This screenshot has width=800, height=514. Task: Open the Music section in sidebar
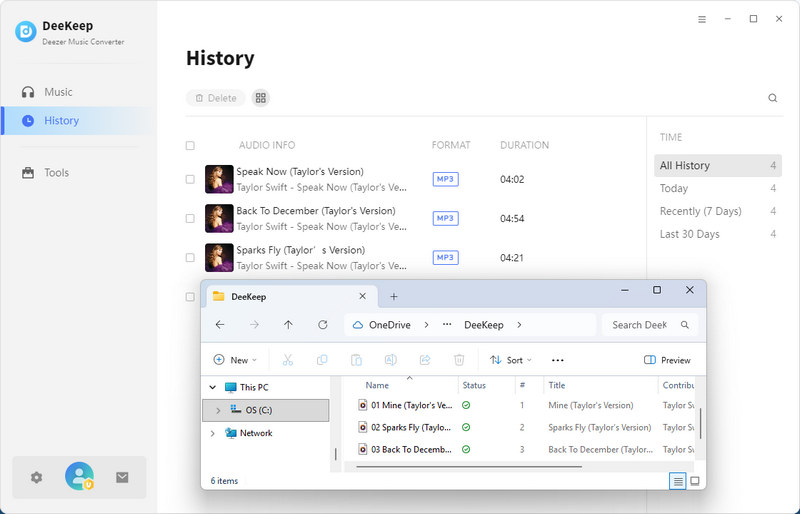pyautogui.click(x=58, y=92)
